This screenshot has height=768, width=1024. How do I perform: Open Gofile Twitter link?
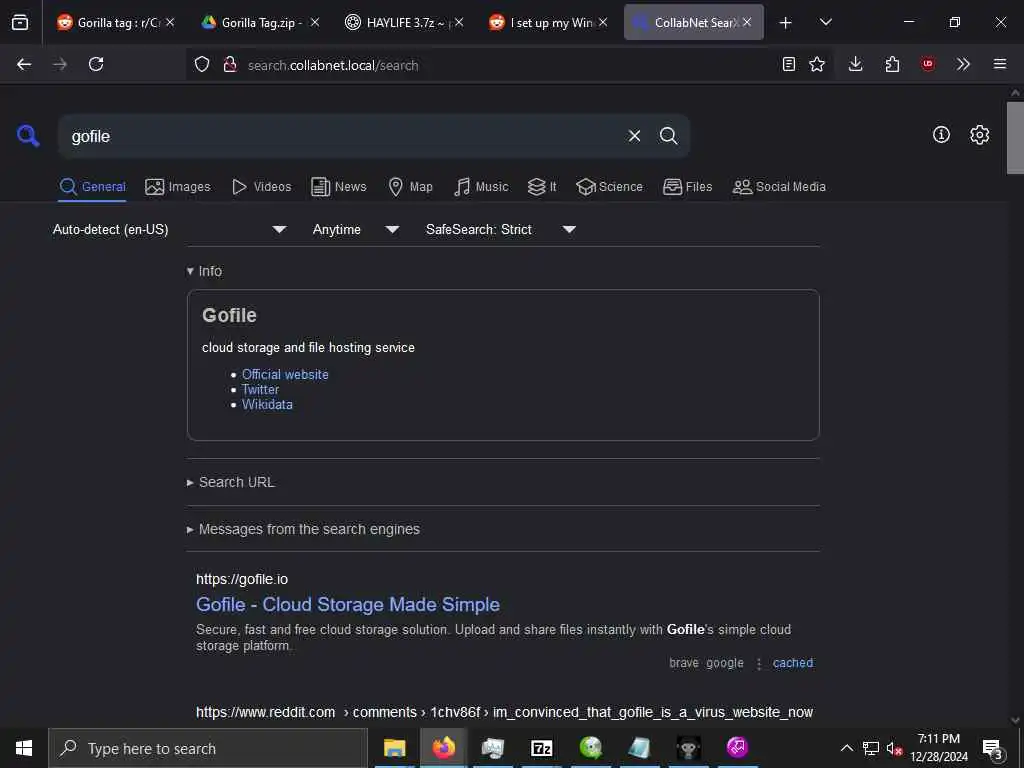261,389
